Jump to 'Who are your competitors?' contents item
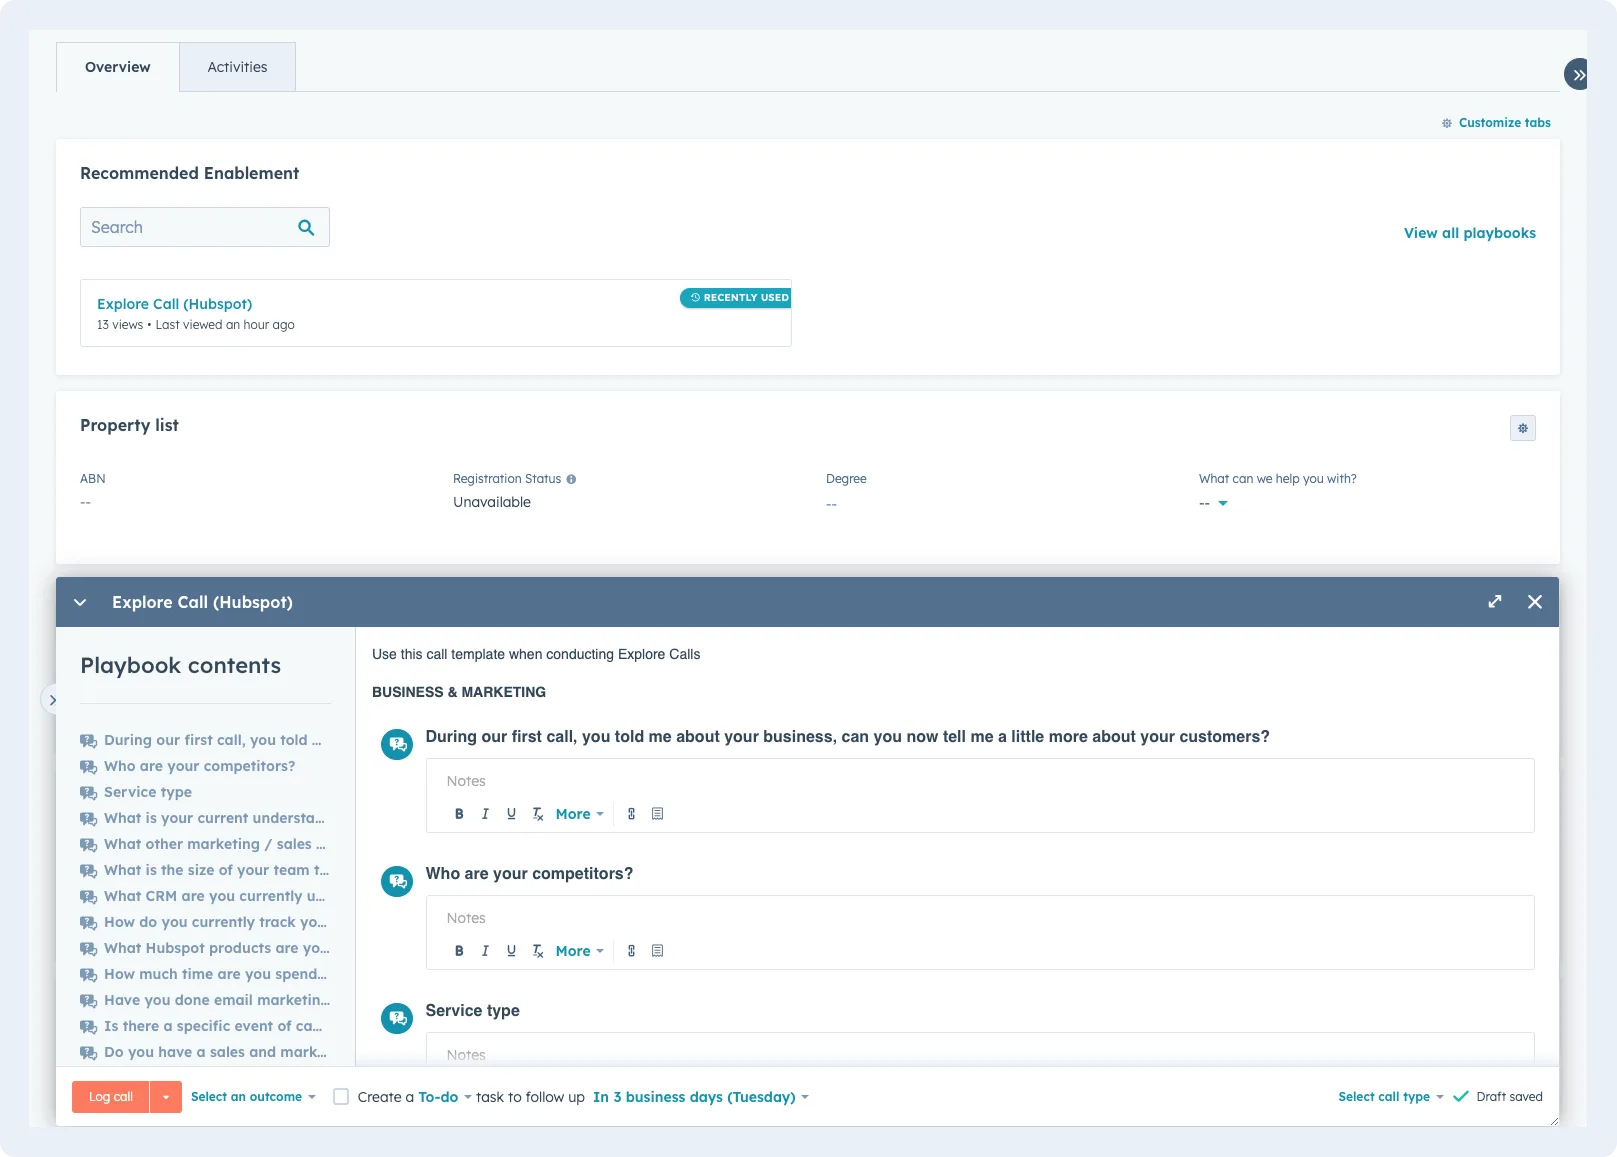The width and height of the screenshot is (1617, 1157). (188, 766)
